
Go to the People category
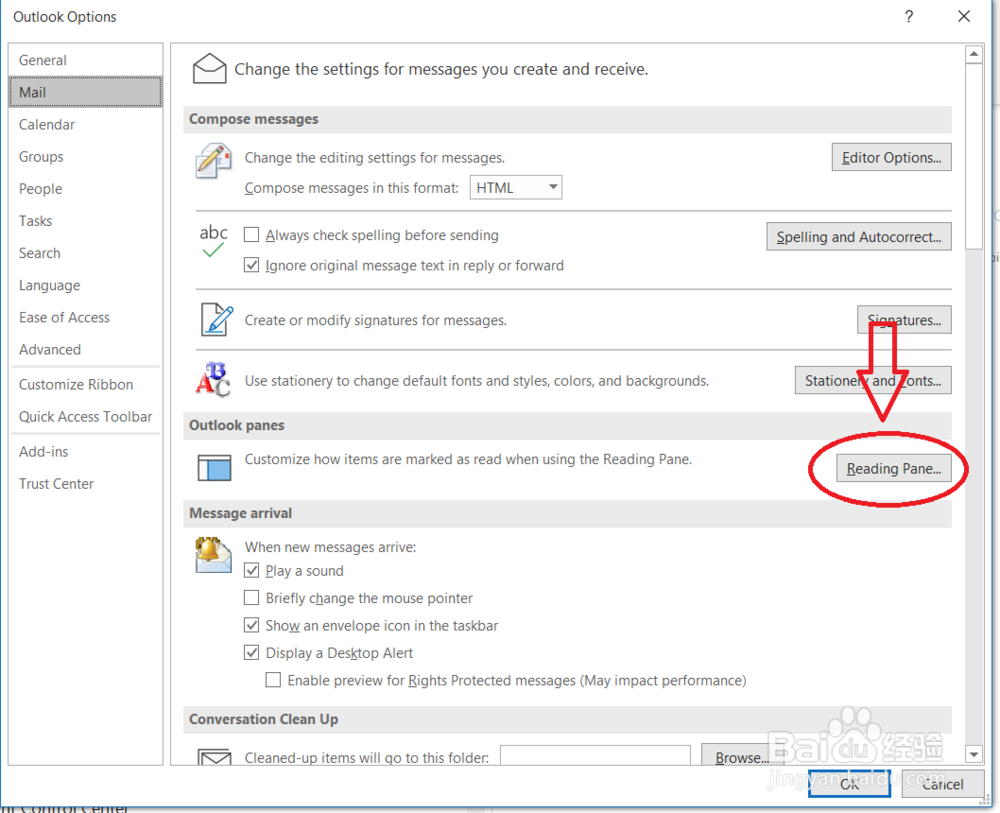click(85, 189)
